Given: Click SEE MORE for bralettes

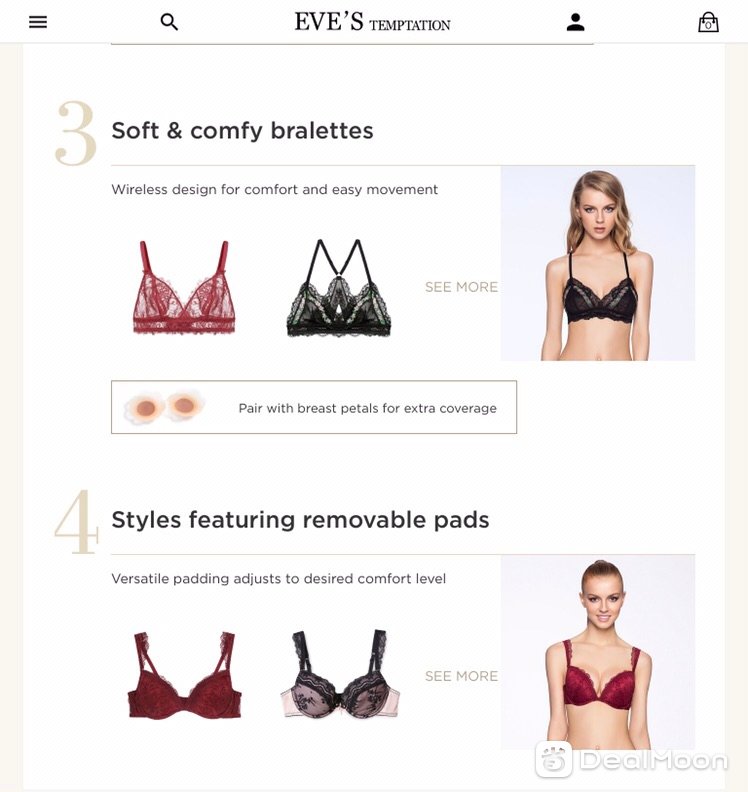Looking at the screenshot, I should click(461, 287).
